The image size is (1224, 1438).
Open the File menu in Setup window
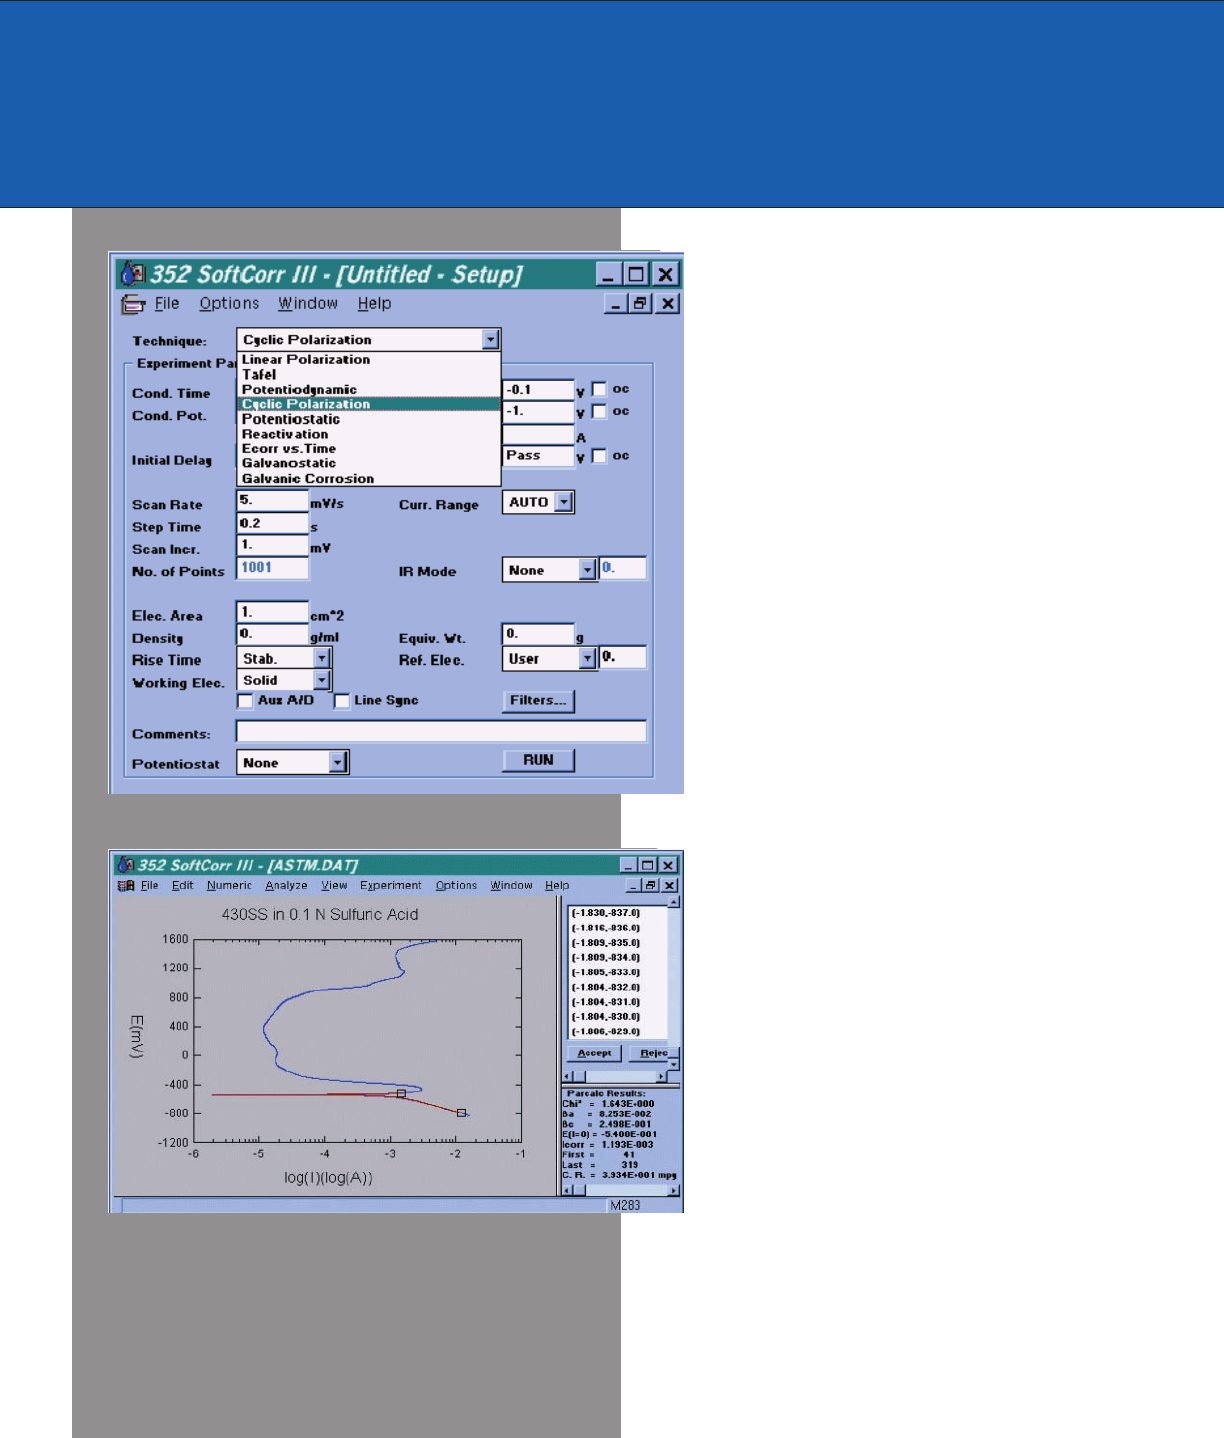pos(167,303)
